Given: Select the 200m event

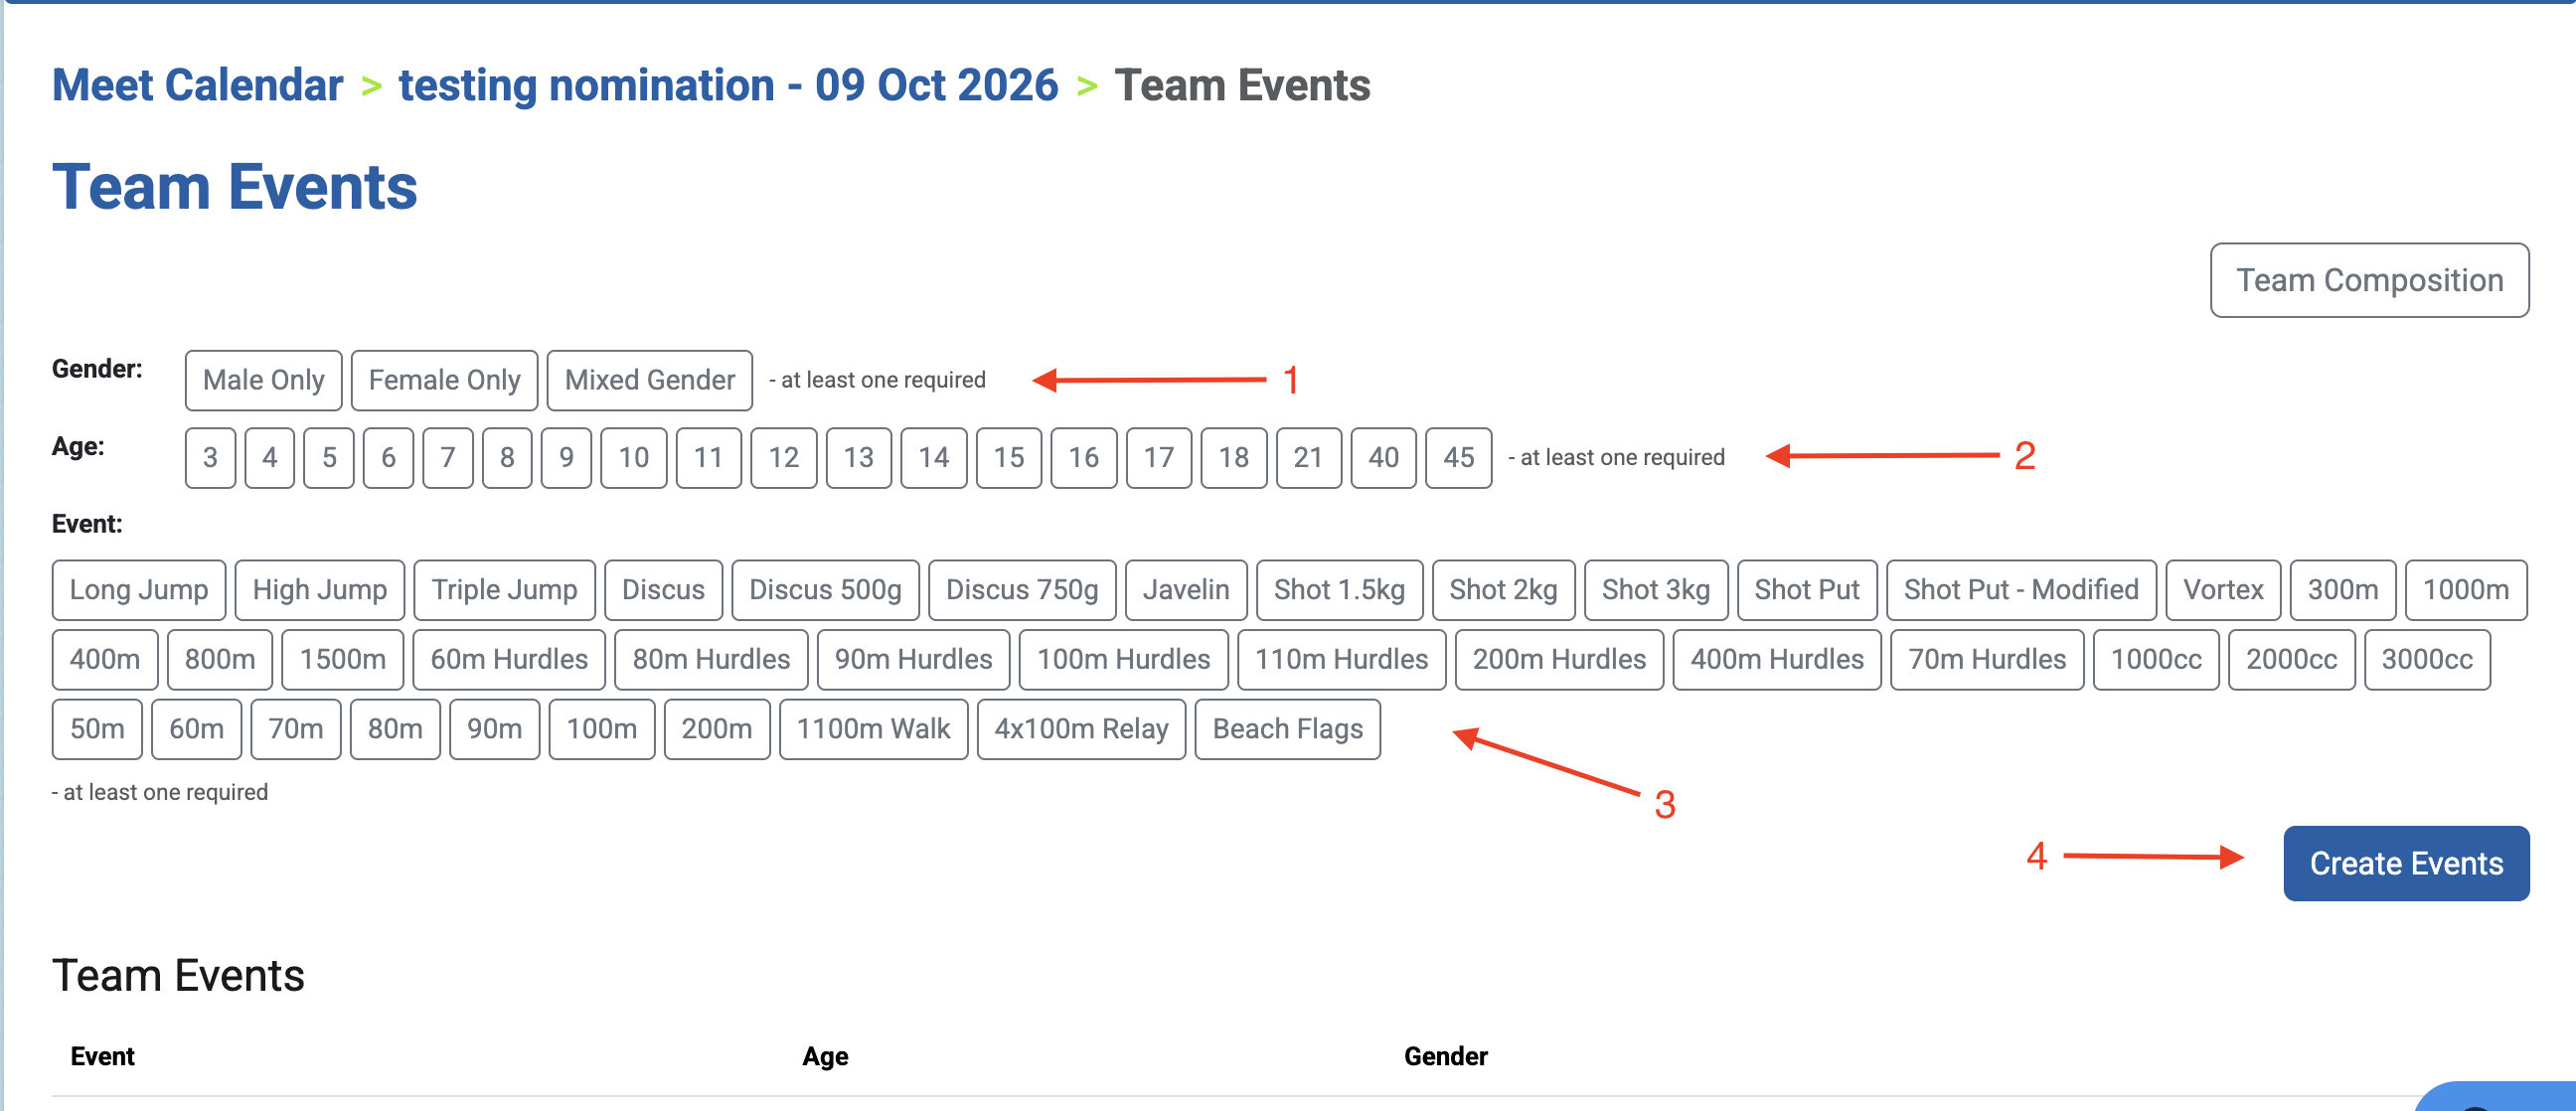Looking at the screenshot, I should tap(716, 729).
